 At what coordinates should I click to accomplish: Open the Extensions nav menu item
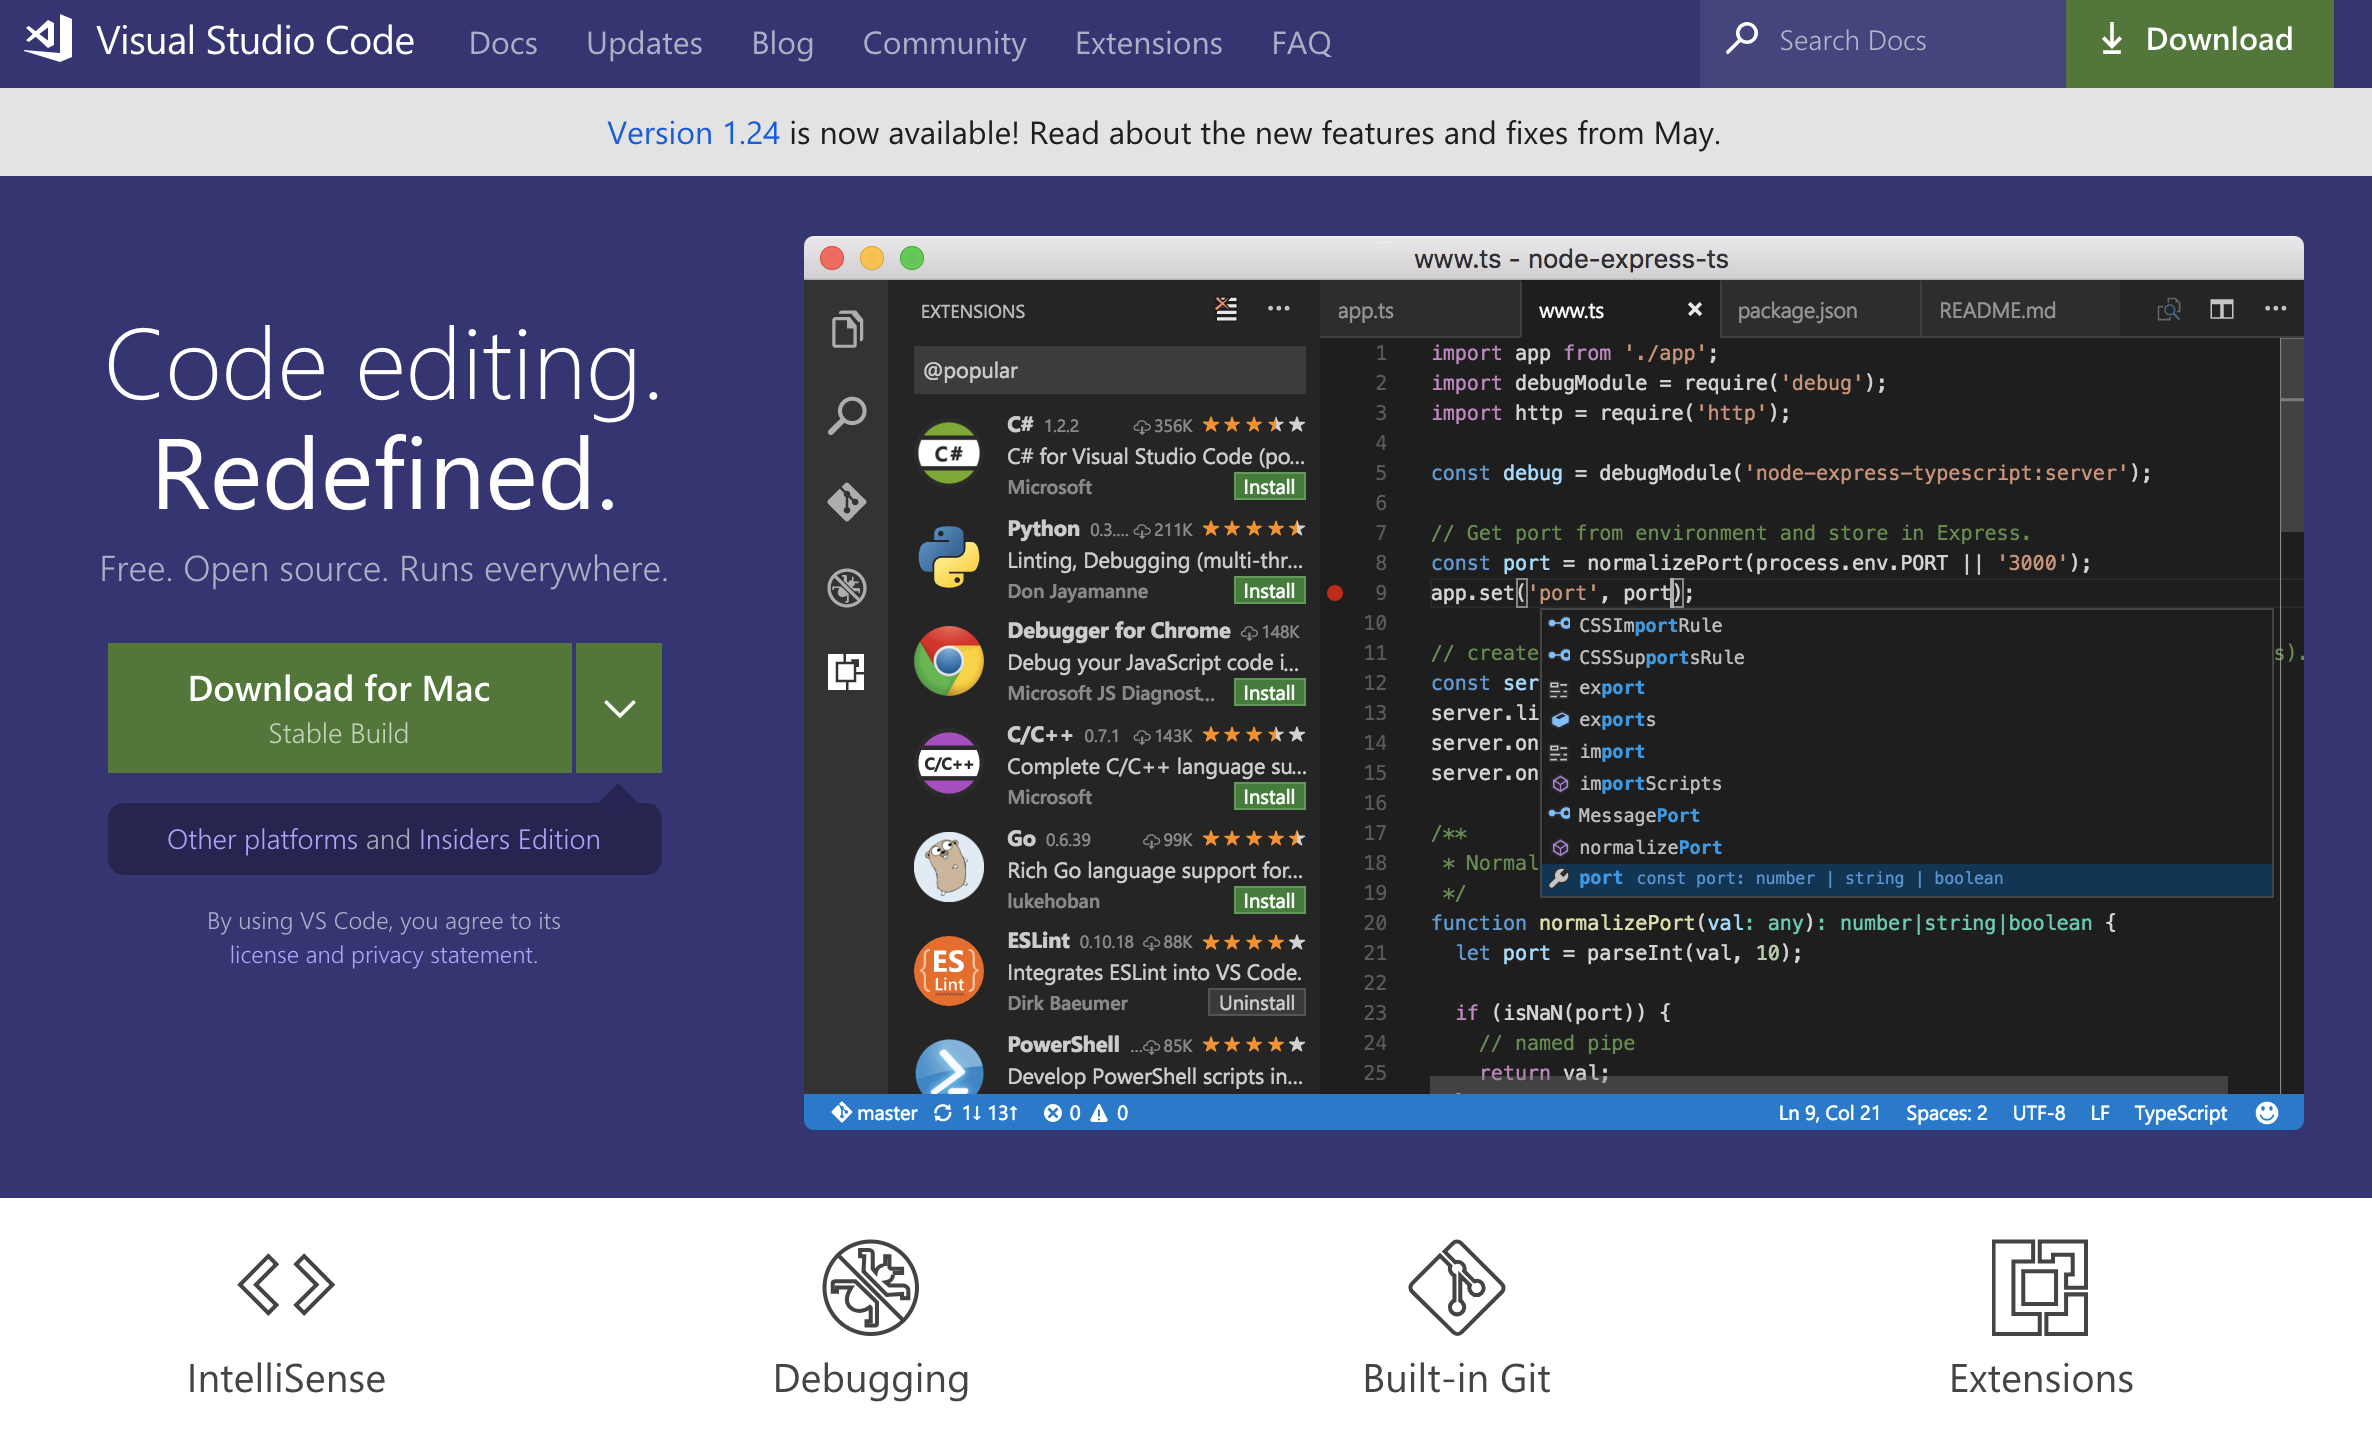(1148, 43)
